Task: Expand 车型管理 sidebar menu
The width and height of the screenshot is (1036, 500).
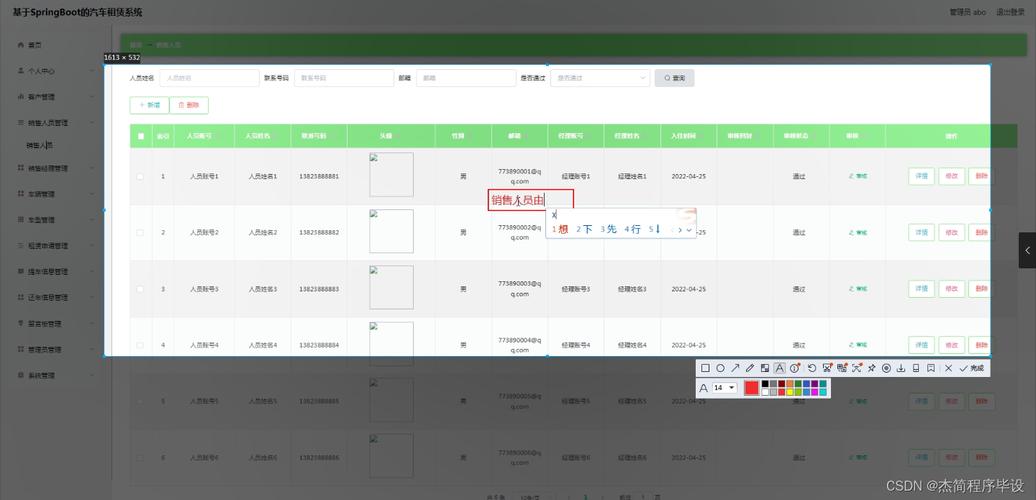Action: click(x=56, y=219)
